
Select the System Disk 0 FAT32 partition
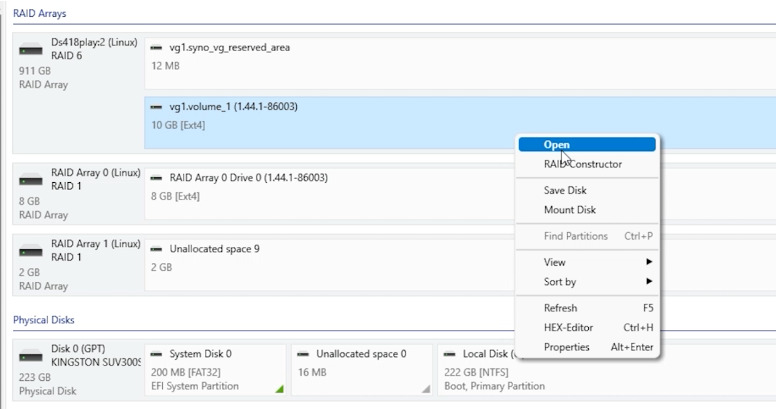click(215, 370)
